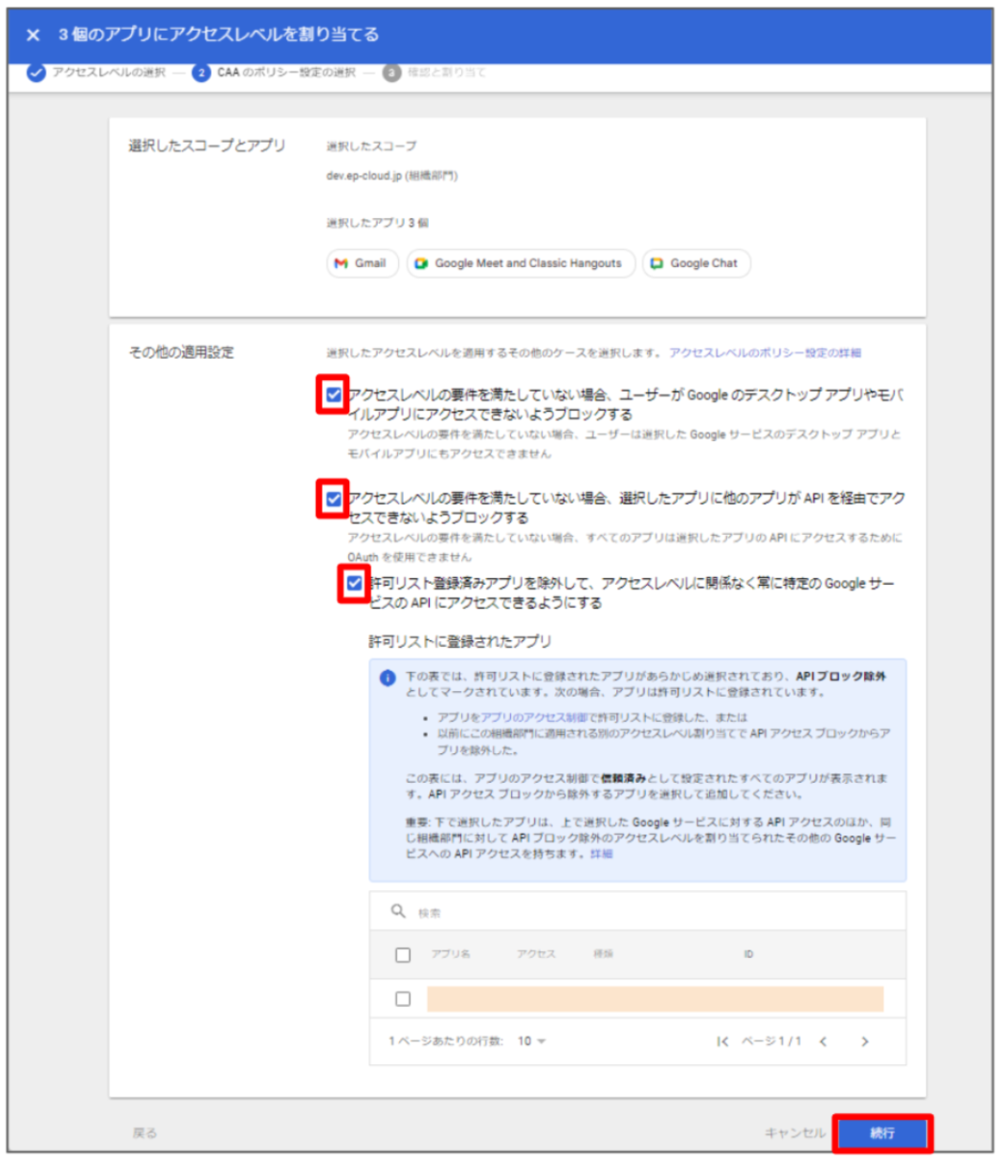Click the CAA のポリシー設定の選択 step label
The height and width of the screenshot is (1160, 1000).
(286, 72)
